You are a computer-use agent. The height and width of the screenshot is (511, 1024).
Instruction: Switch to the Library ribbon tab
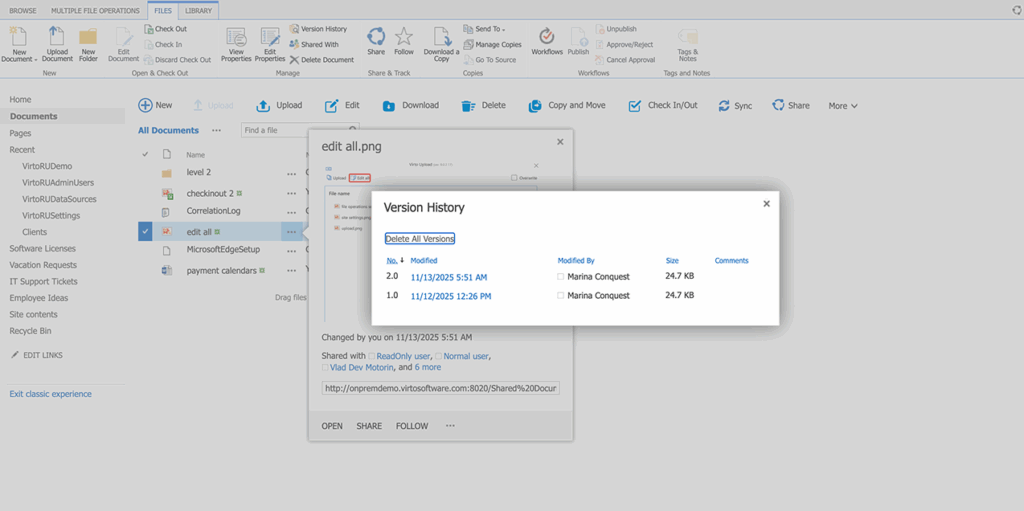click(x=197, y=10)
